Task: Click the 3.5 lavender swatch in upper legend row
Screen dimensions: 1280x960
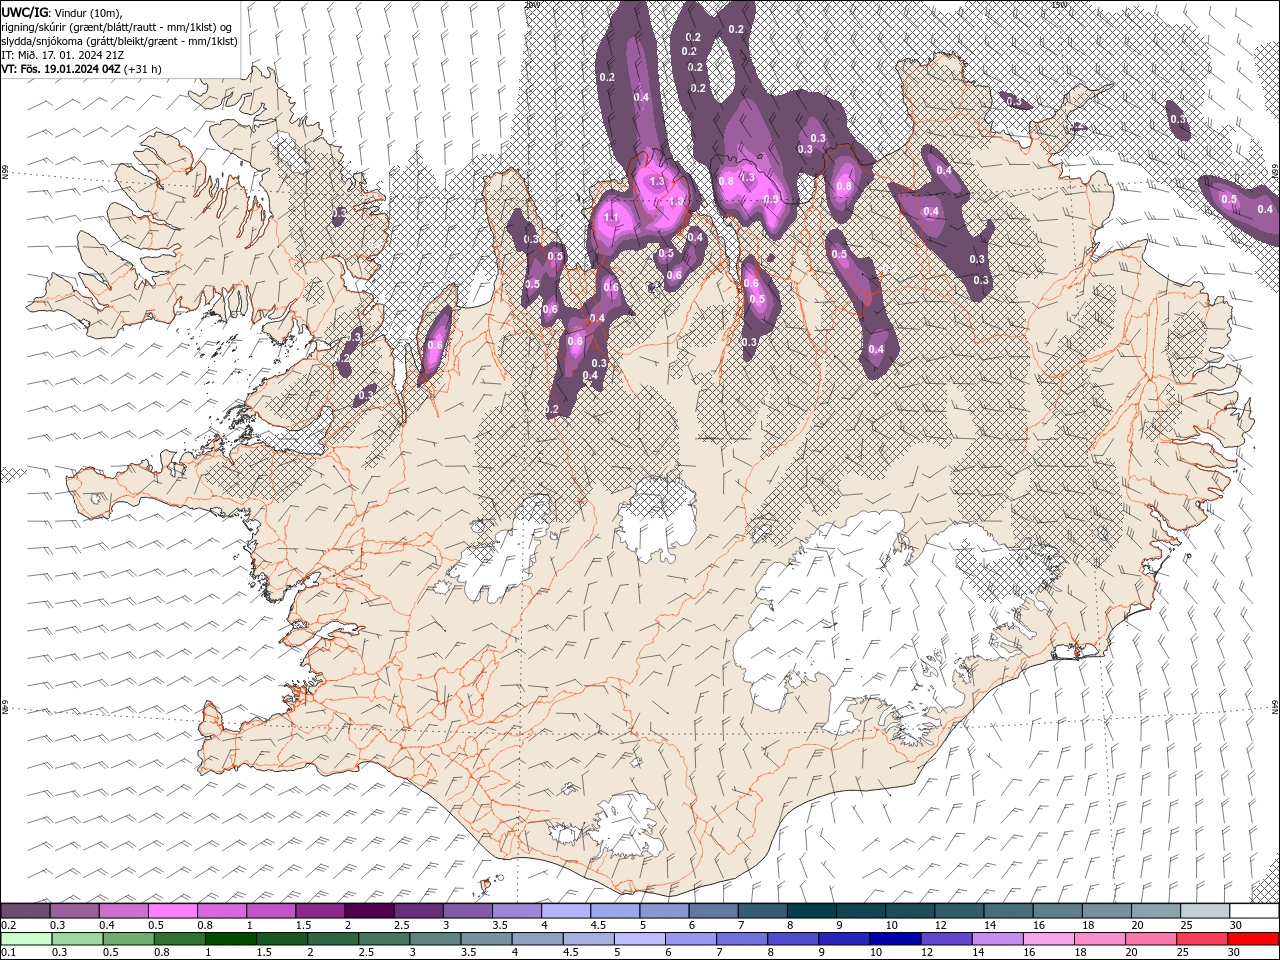Action: coord(516,911)
